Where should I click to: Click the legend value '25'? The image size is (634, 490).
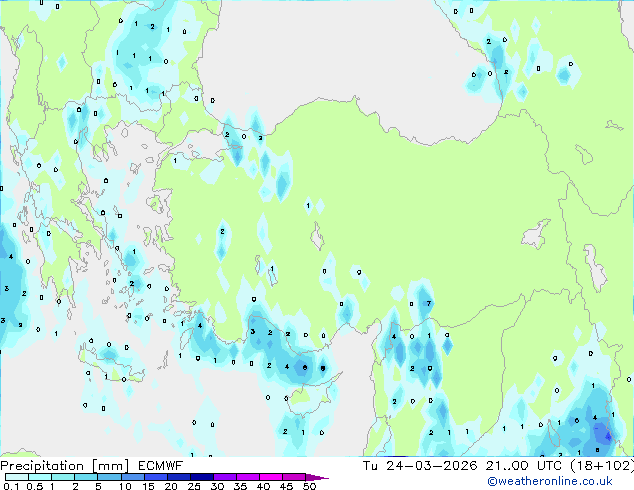coord(194,486)
